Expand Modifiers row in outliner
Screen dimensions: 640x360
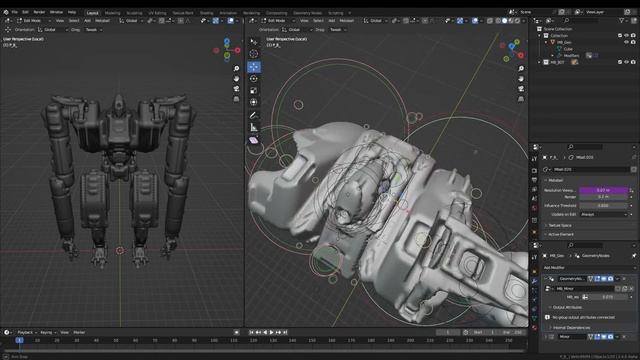click(x=553, y=56)
